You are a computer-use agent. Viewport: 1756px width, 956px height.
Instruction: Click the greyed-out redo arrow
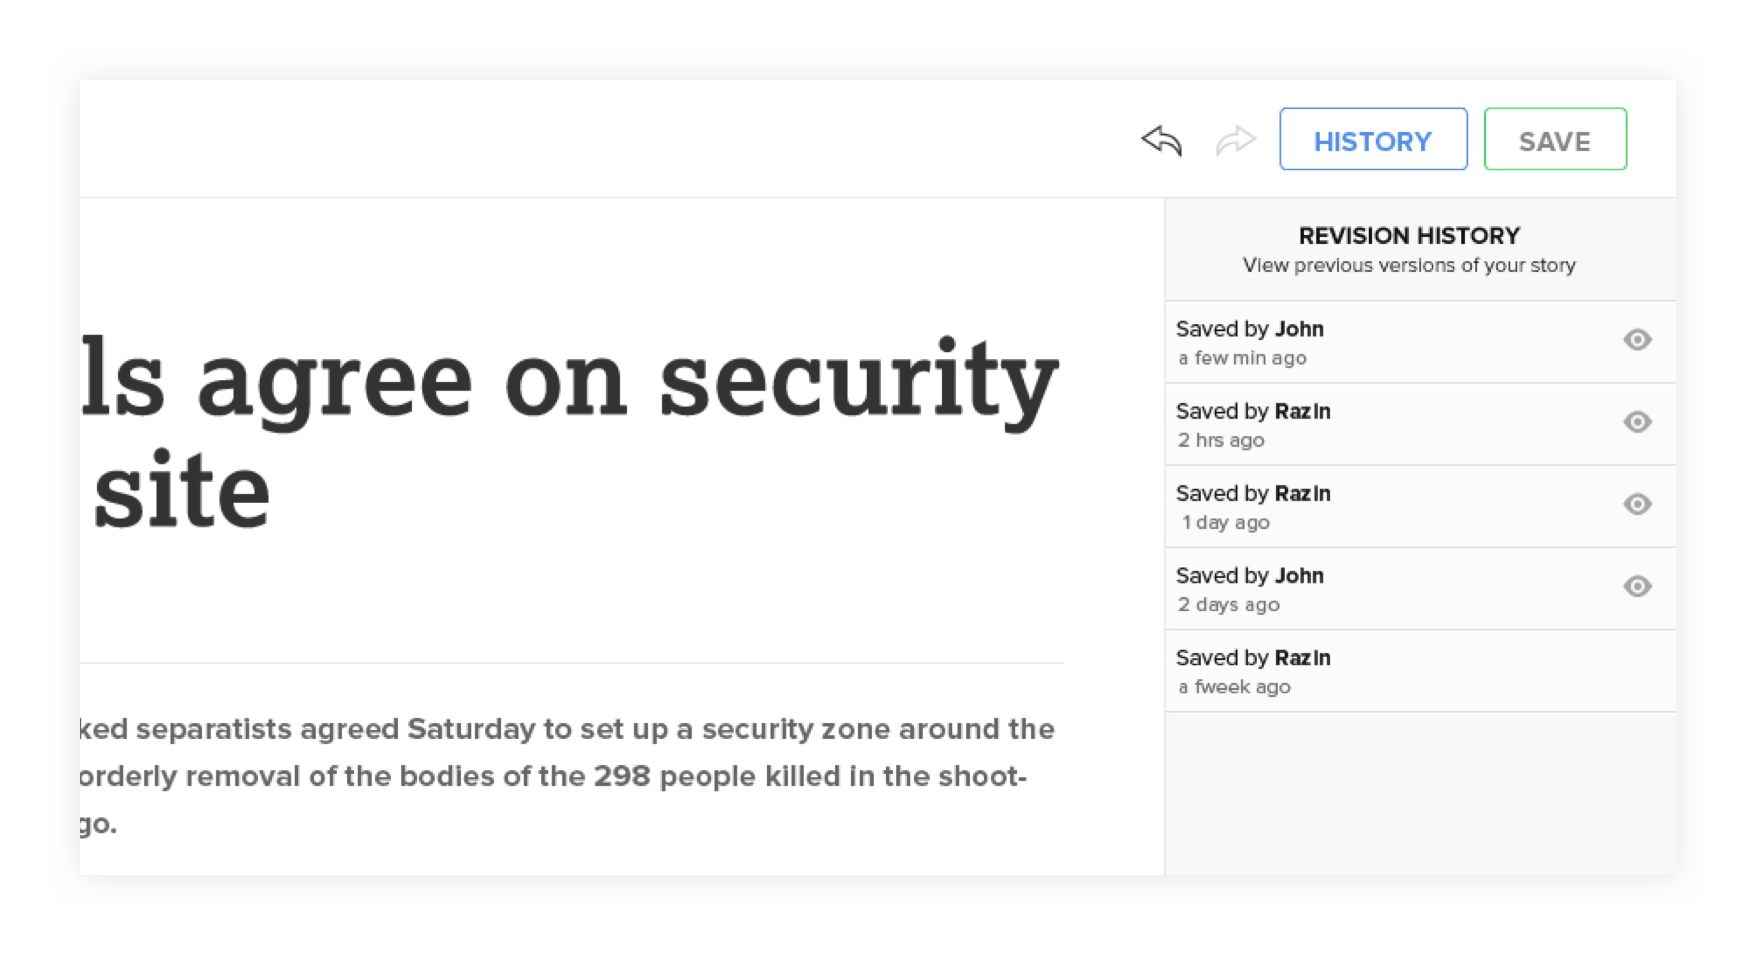1235,141
